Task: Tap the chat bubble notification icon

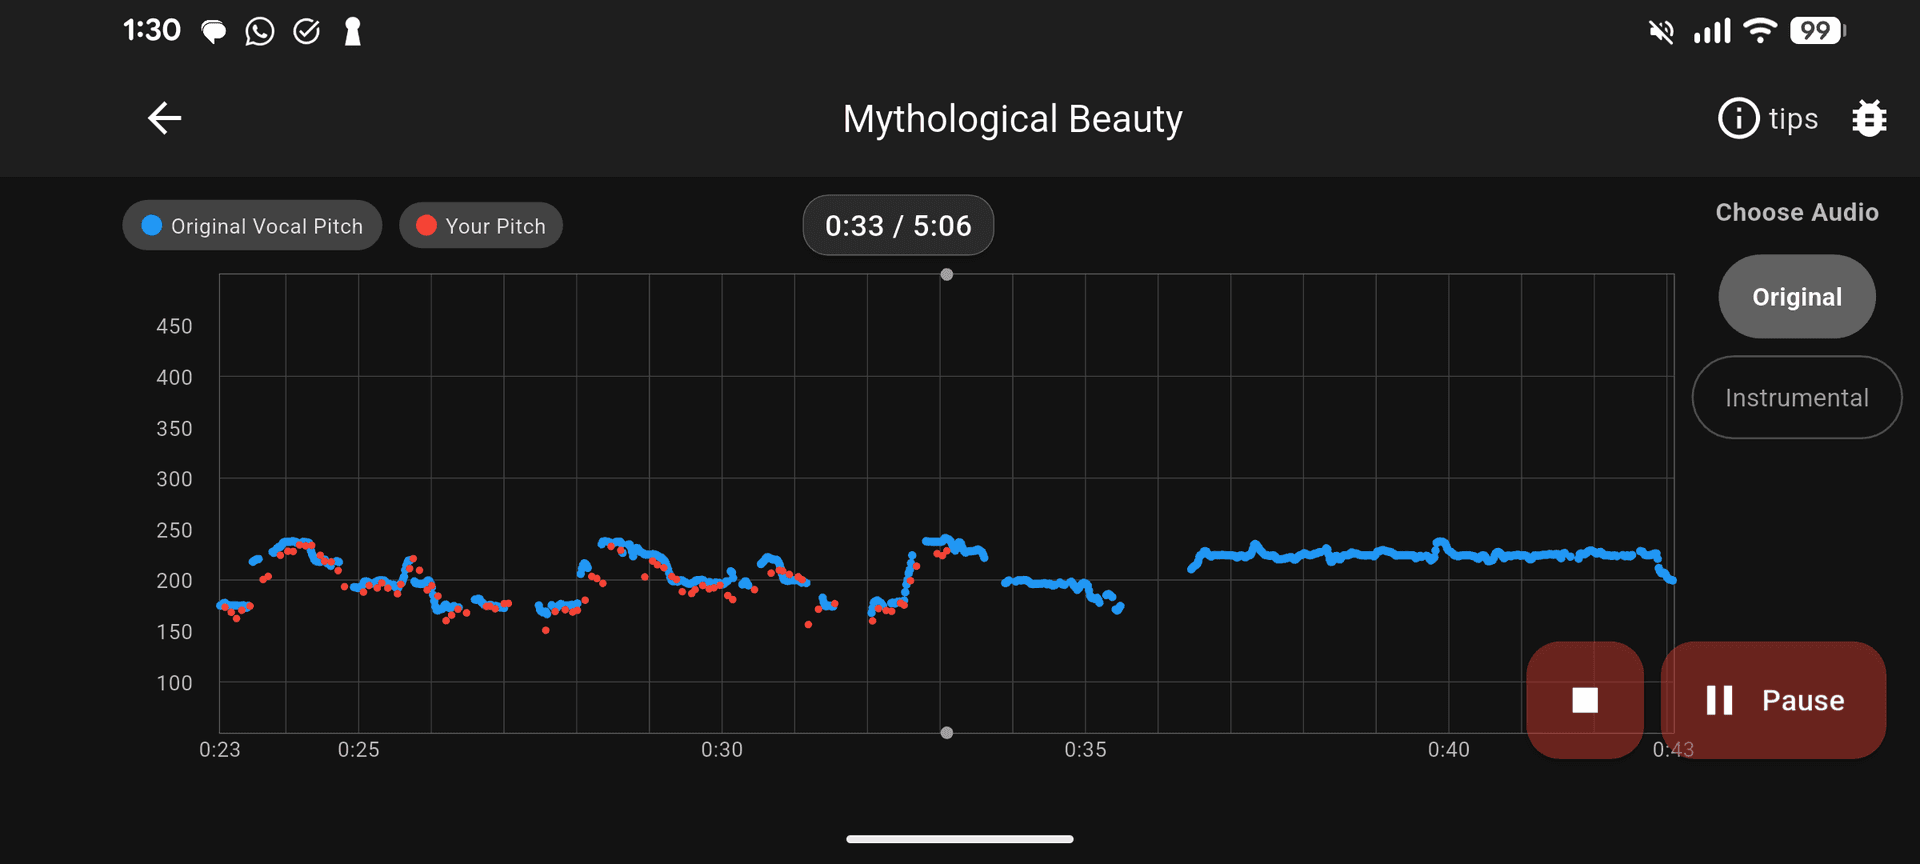Action: (213, 32)
